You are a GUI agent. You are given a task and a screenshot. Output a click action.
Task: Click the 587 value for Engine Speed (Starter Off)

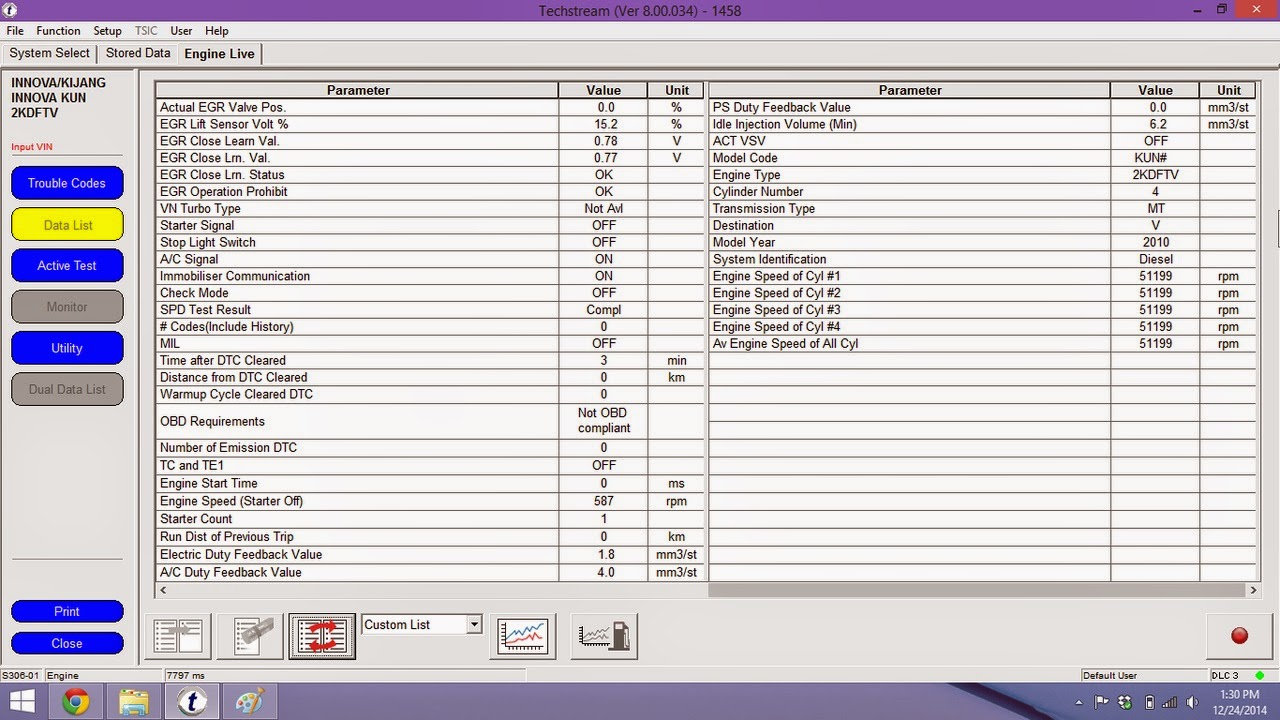click(604, 501)
